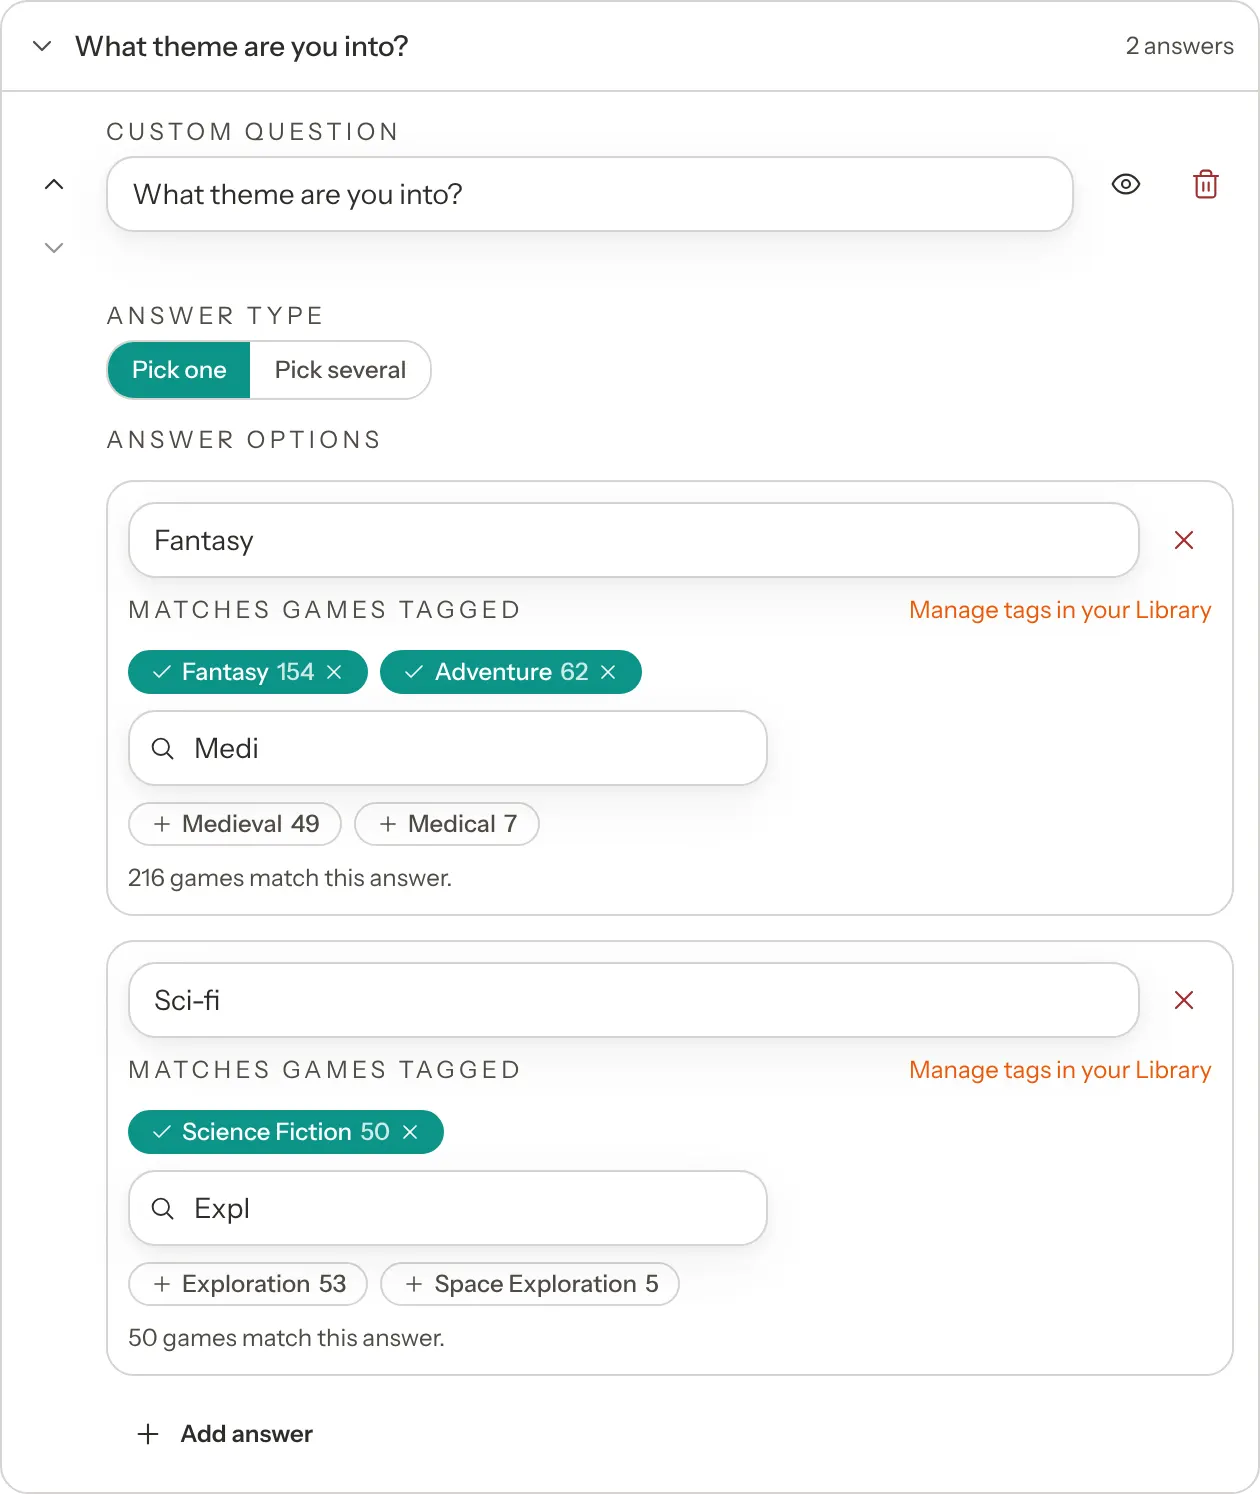Edit the Sci-fi answer name field
Viewport: 1260px width, 1494px height.
click(634, 1000)
